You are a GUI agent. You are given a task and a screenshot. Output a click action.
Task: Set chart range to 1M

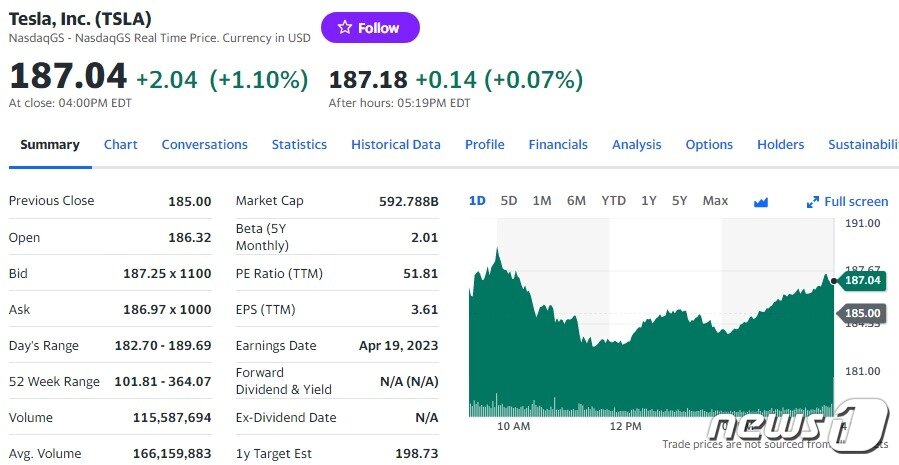coord(542,201)
